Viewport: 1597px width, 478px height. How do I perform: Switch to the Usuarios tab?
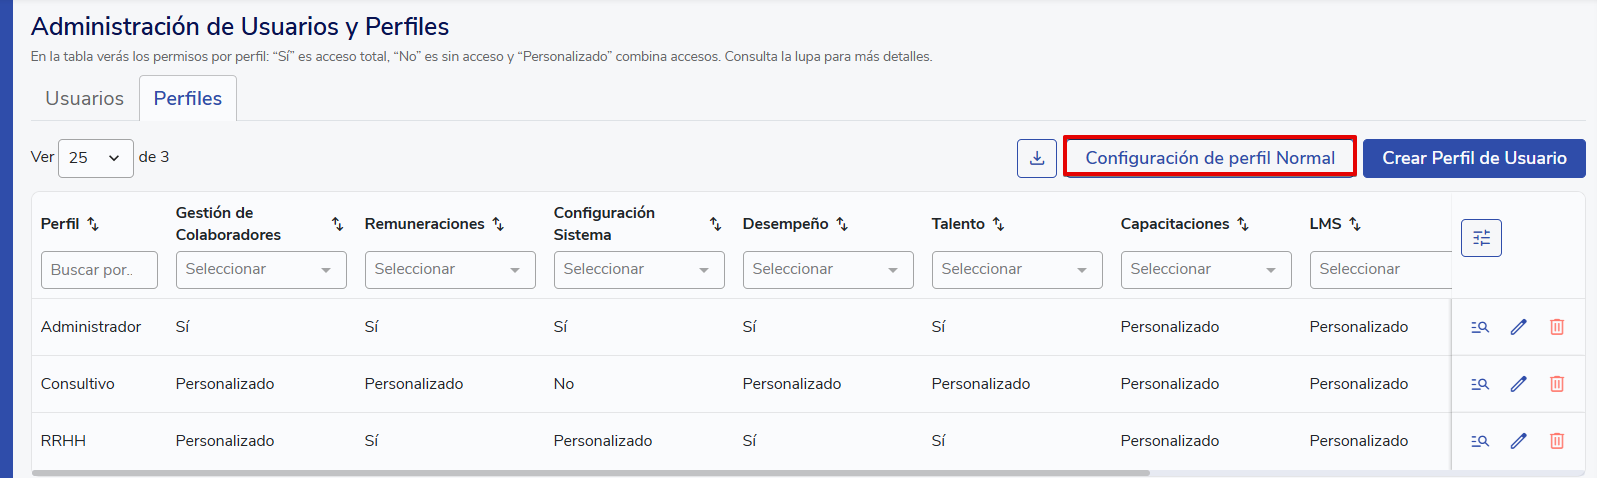pos(85,99)
